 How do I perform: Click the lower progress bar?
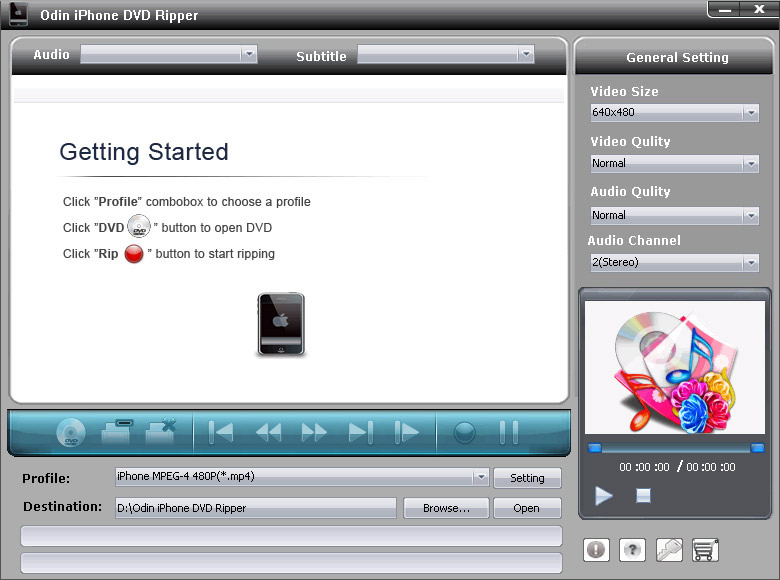[292, 563]
